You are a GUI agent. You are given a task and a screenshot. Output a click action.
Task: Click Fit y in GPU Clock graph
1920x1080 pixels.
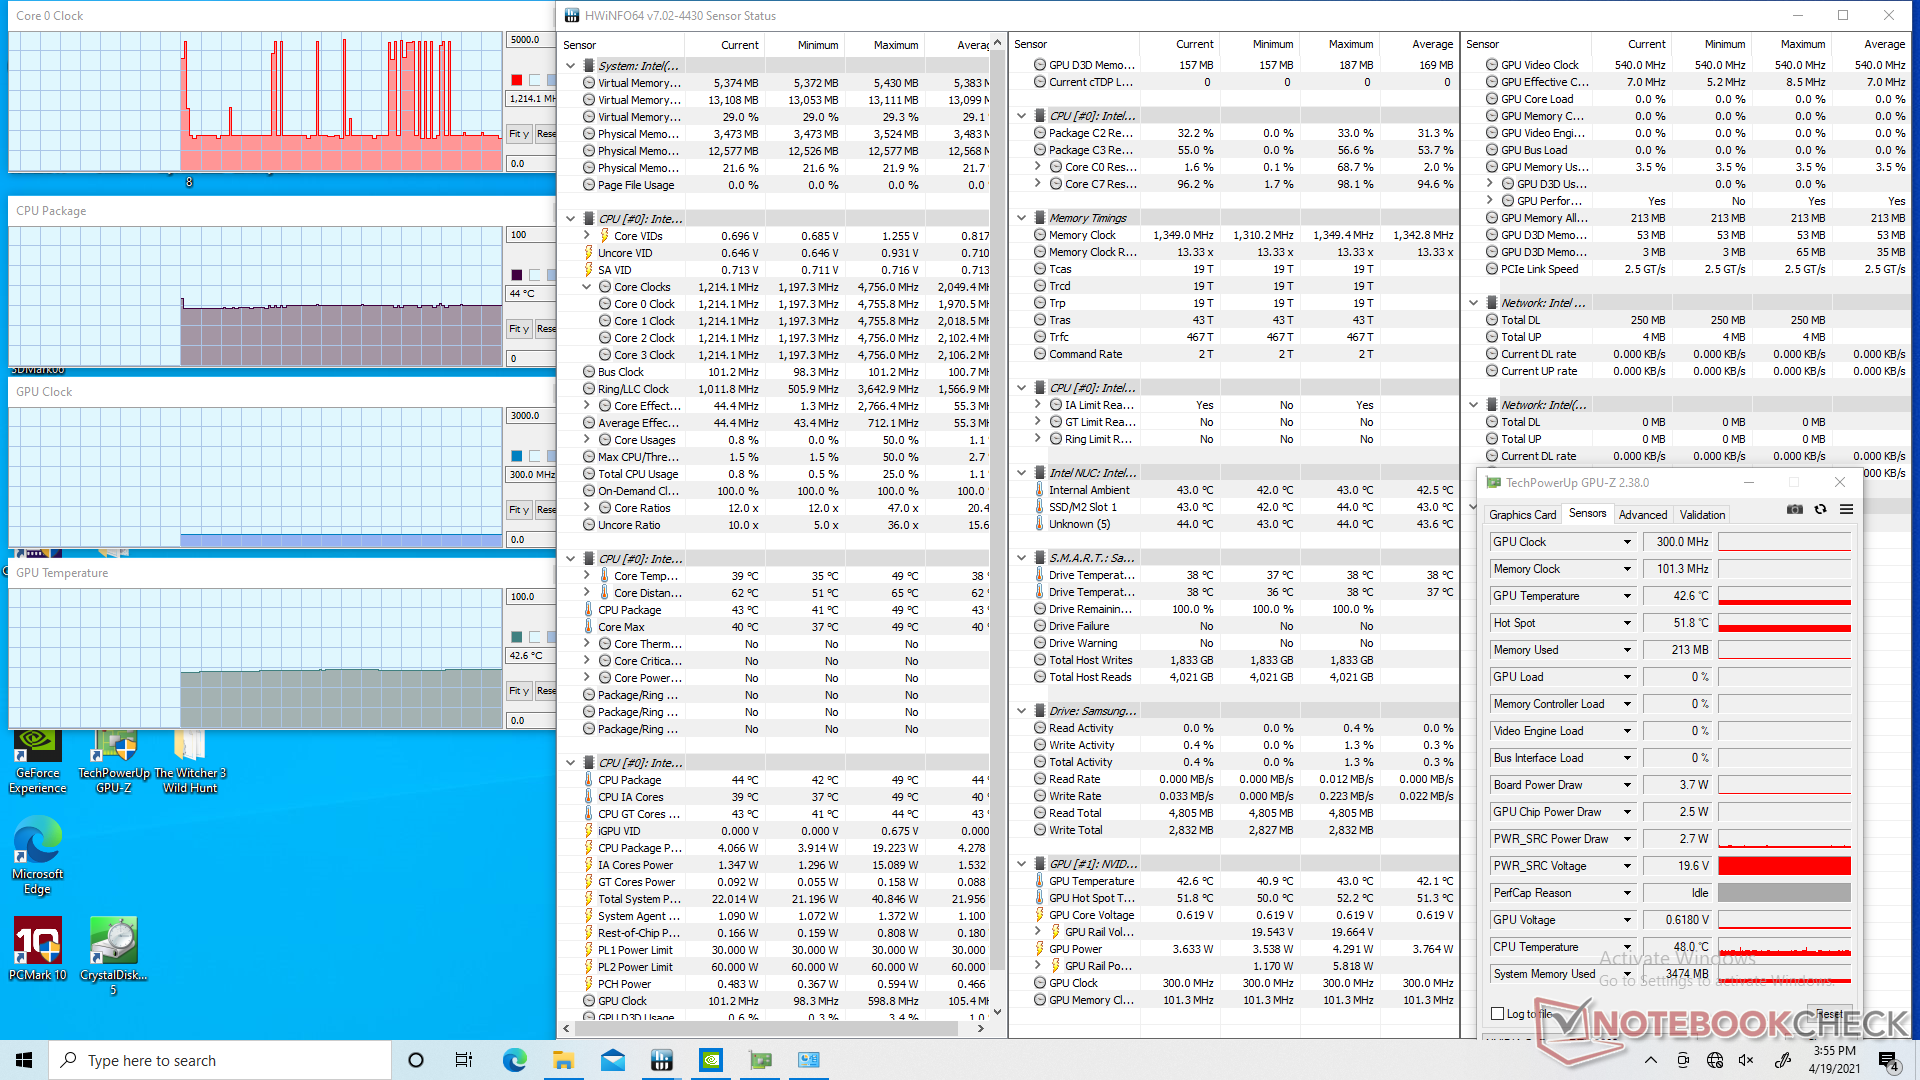pyautogui.click(x=518, y=510)
